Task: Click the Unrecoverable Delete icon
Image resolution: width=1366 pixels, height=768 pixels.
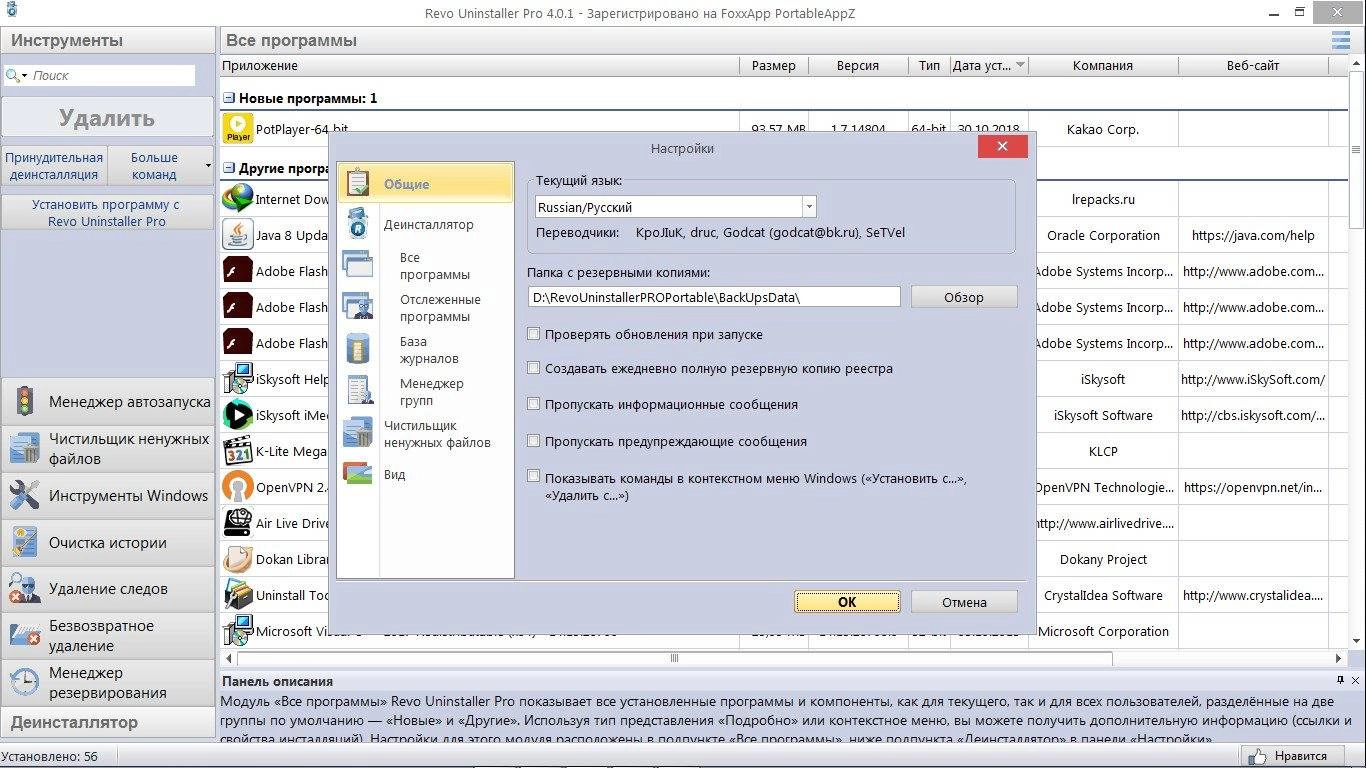Action: [x=24, y=634]
